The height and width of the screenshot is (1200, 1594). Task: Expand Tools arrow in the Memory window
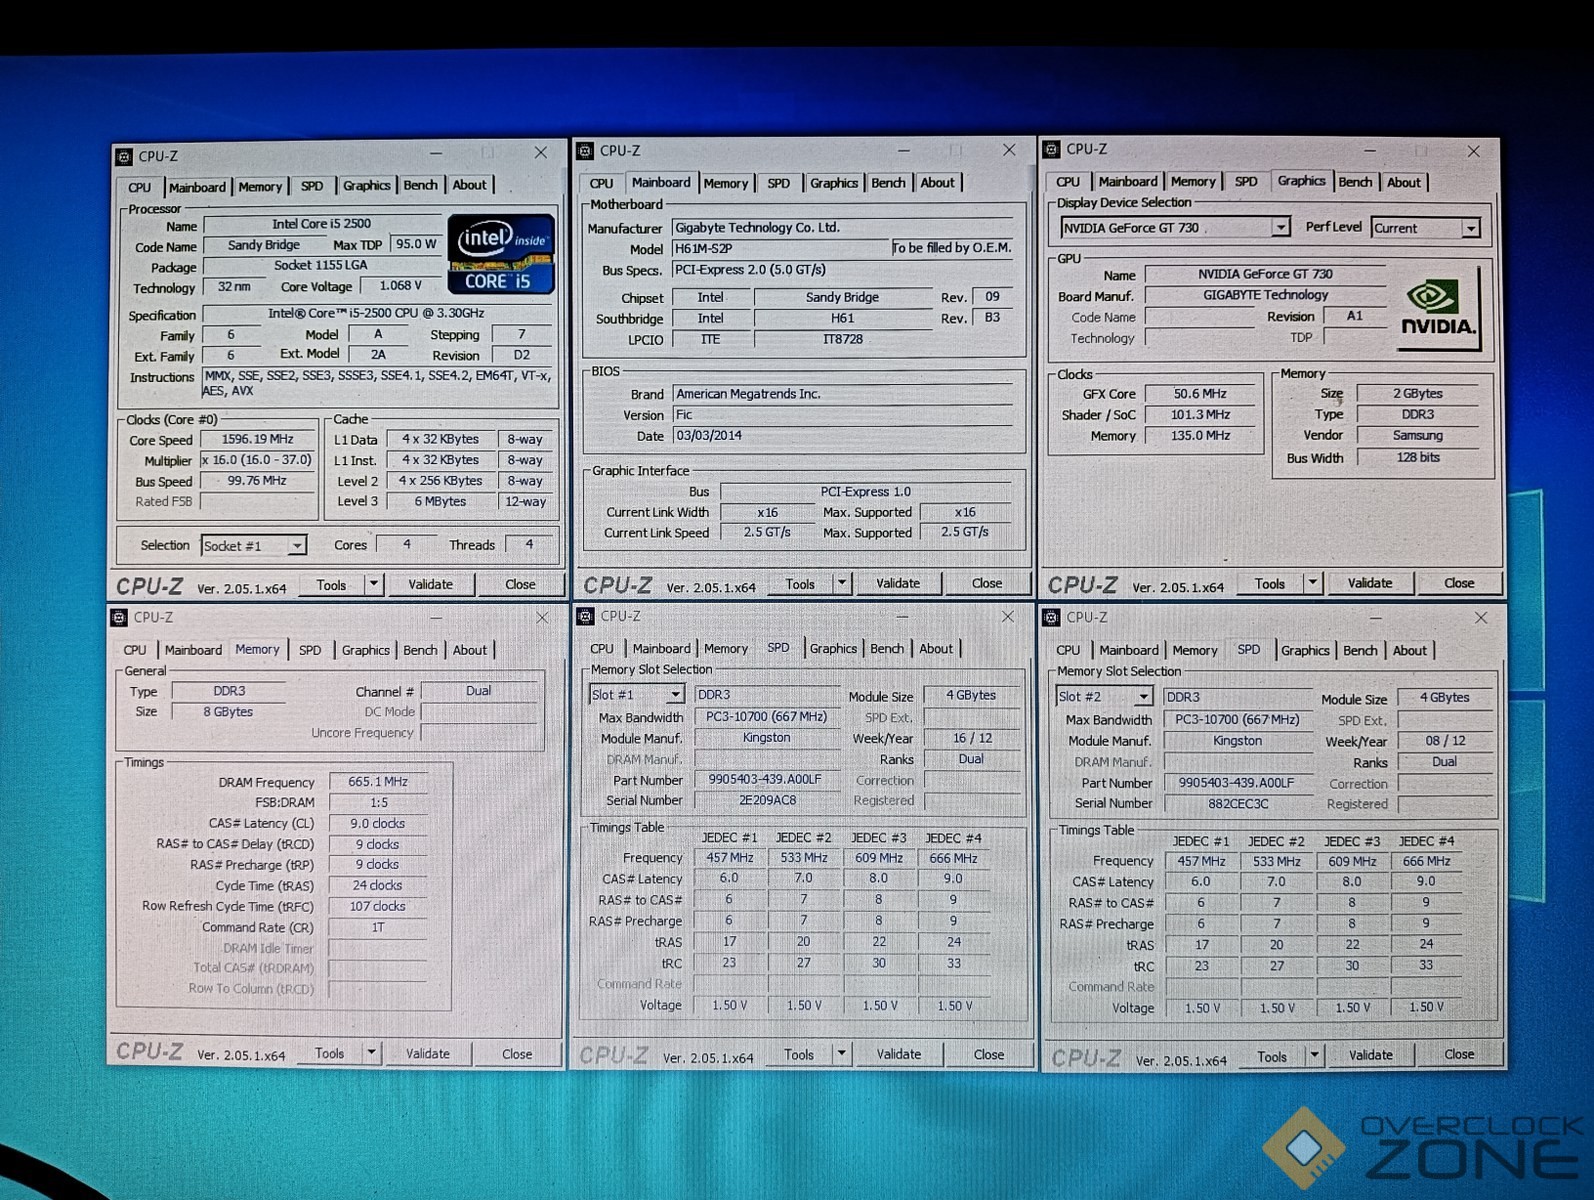click(372, 1053)
